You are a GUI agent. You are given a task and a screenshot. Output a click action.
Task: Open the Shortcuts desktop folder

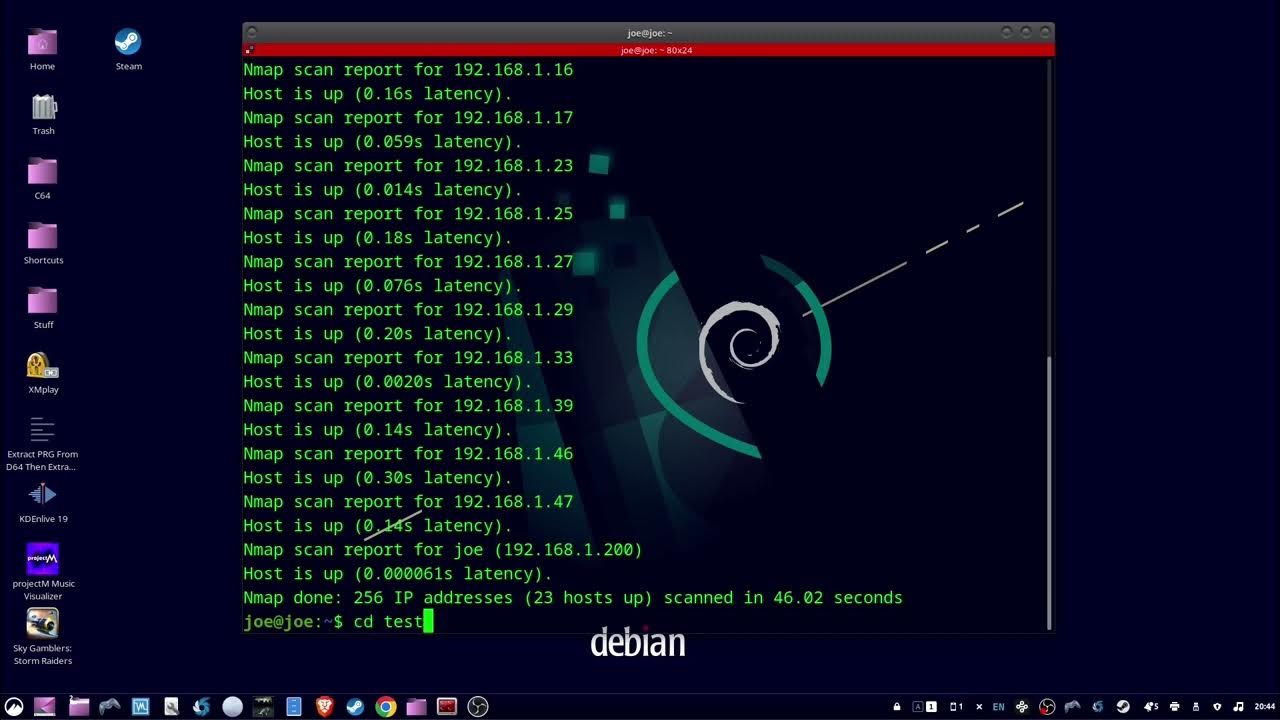click(43, 244)
